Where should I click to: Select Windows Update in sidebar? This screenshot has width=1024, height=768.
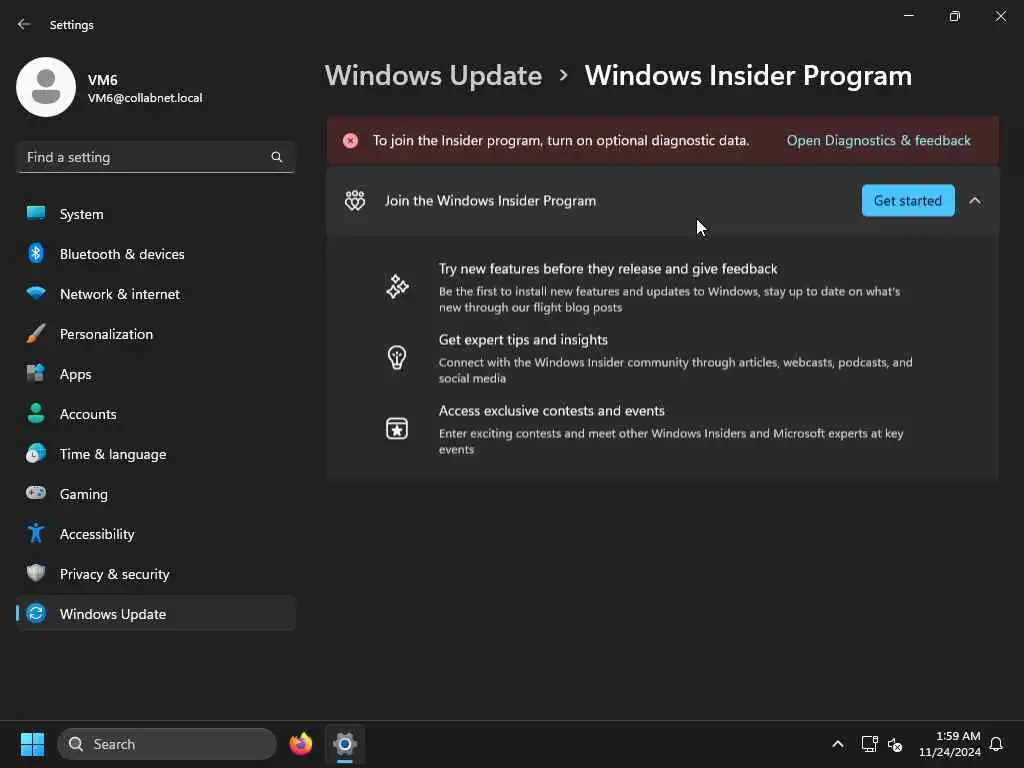[x=155, y=614]
